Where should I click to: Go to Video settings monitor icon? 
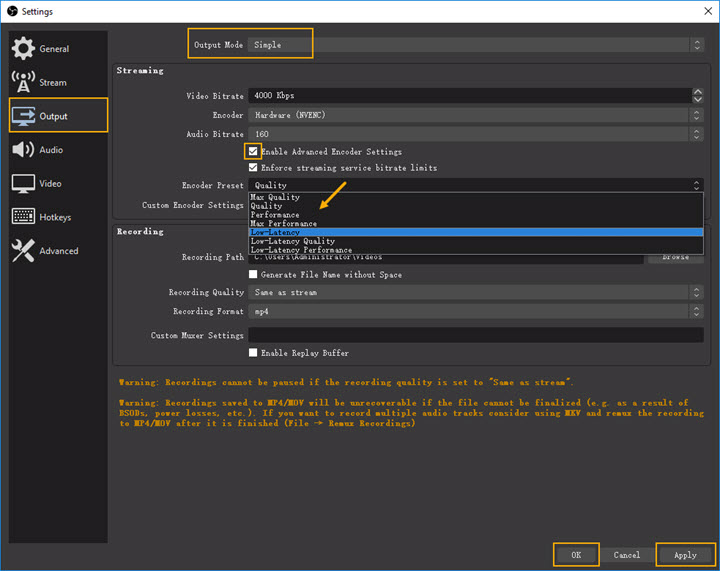point(23,184)
